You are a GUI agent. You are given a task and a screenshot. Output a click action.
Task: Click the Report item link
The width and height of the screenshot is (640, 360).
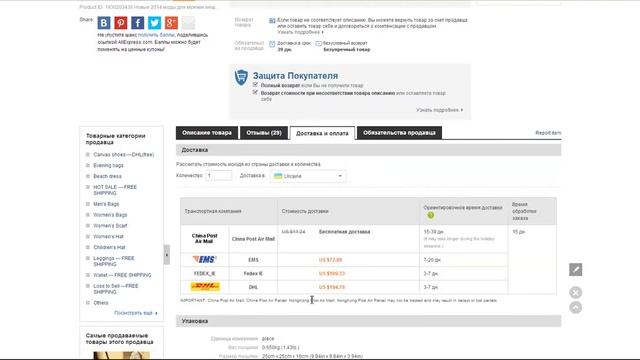coord(548,133)
